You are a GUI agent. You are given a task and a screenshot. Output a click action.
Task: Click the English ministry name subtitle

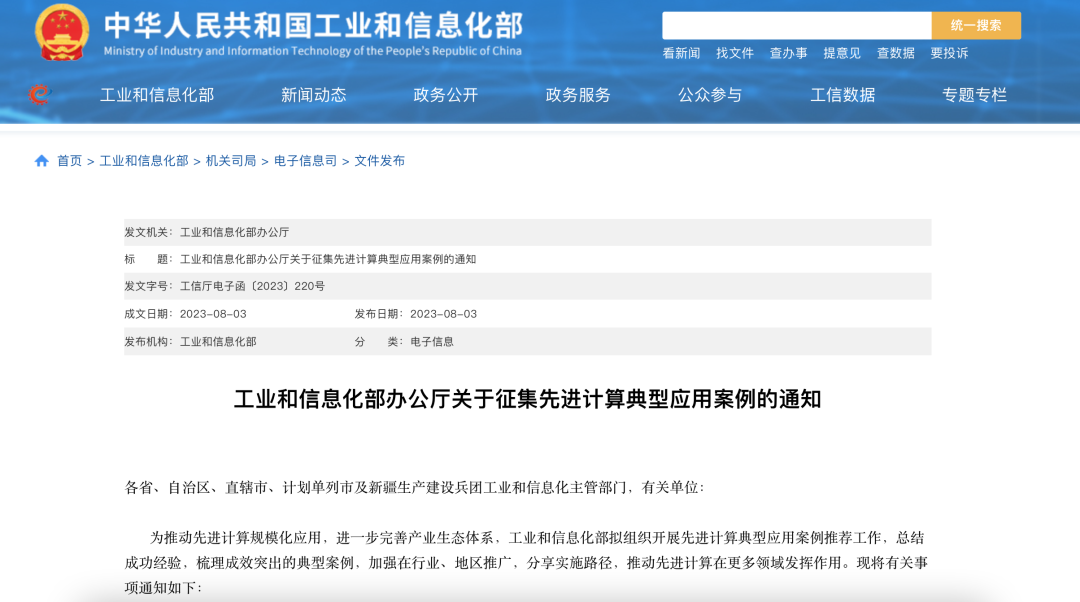tap(313, 51)
